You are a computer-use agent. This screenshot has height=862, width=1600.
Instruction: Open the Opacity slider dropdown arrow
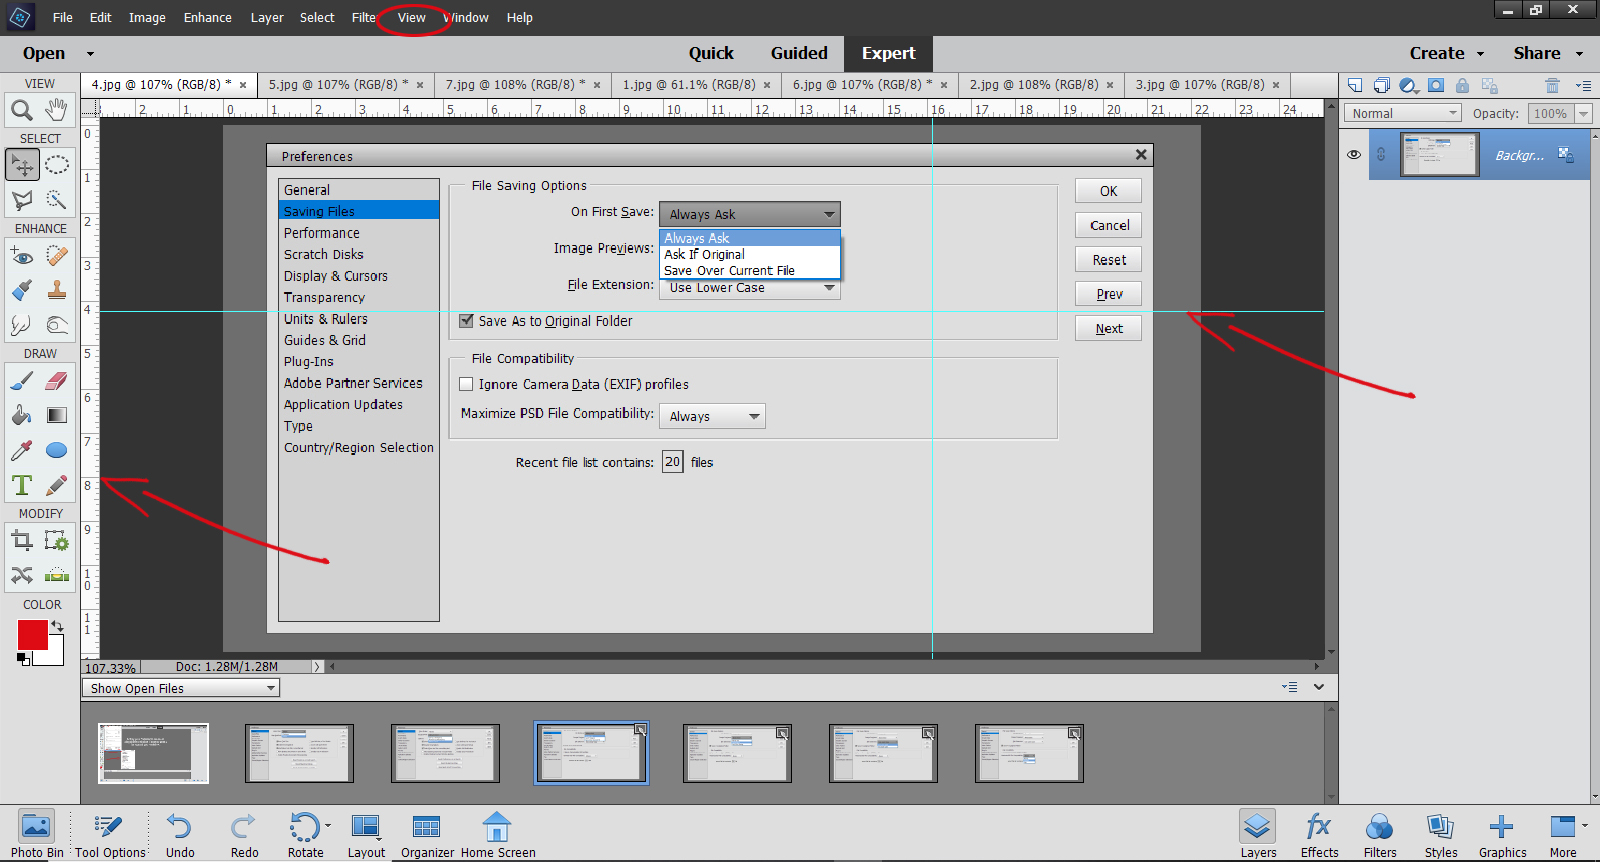1584,113
